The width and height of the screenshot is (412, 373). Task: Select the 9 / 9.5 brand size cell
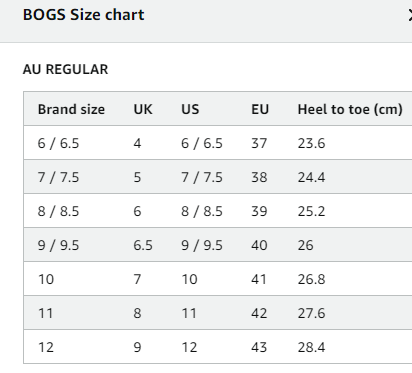click(x=58, y=245)
